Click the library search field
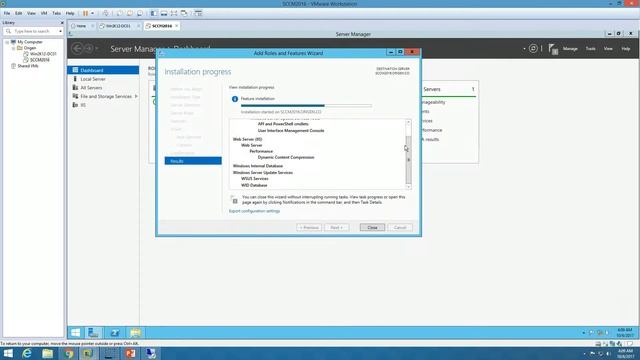 33,31
